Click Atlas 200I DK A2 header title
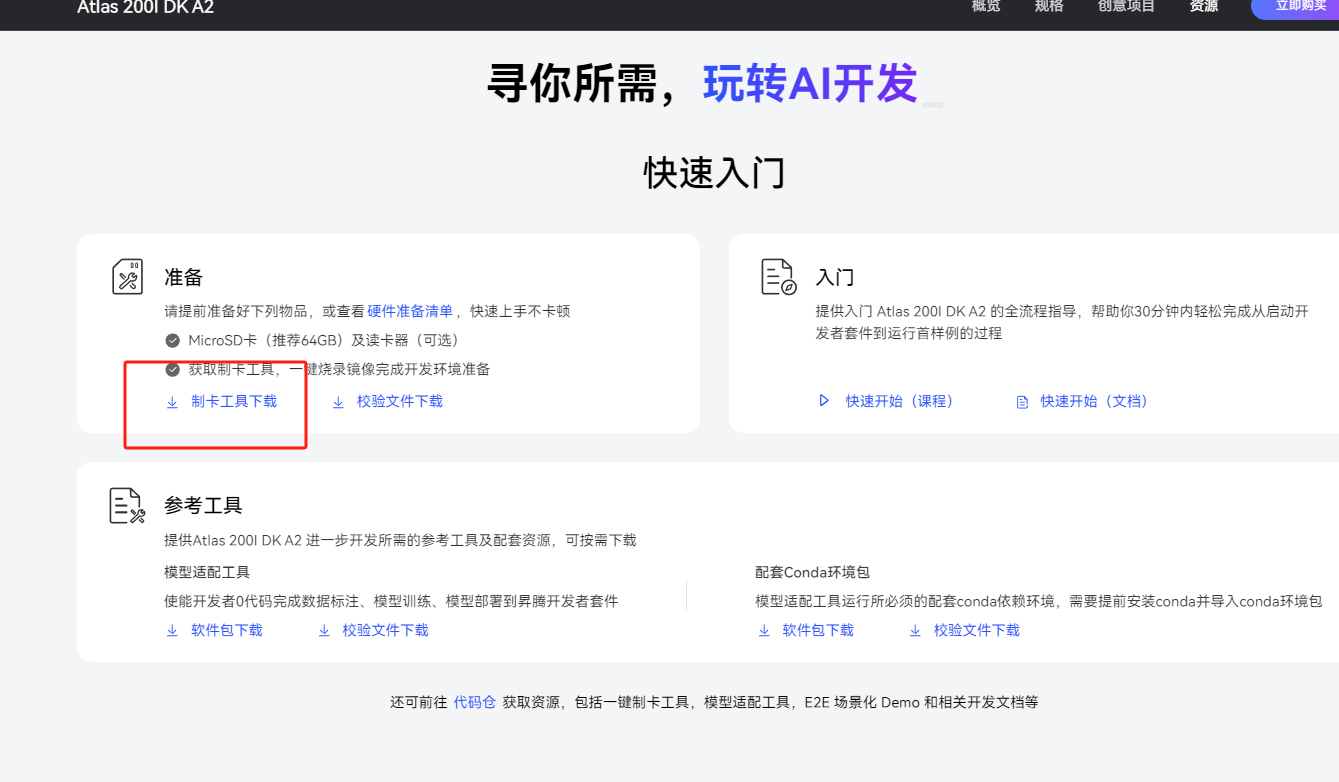The width and height of the screenshot is (1339, 782). [146, 8]
